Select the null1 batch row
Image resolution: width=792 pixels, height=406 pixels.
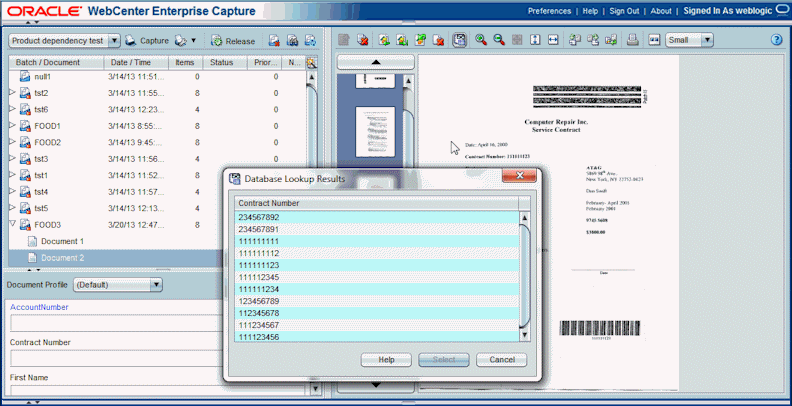157,77
